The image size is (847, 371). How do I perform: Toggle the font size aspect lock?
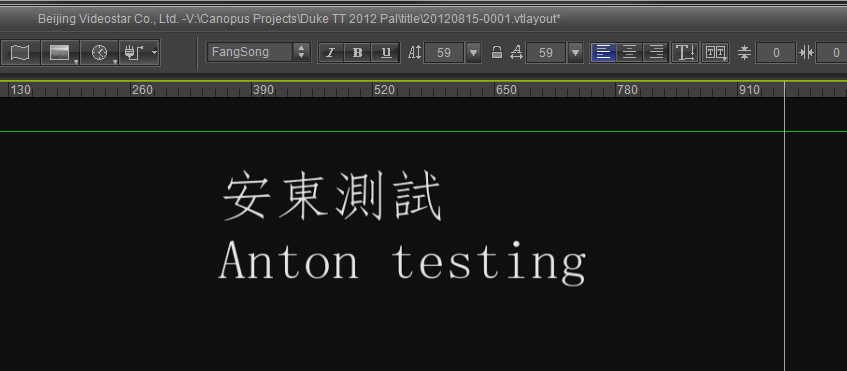497,52
